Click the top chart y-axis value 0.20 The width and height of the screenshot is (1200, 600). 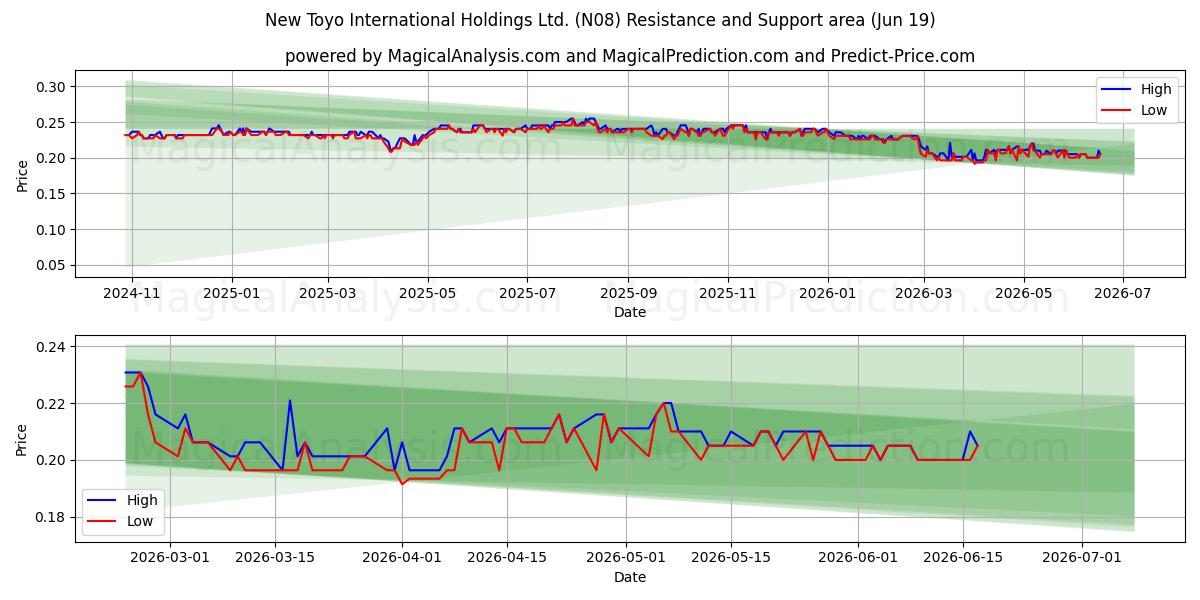[50, 158]
